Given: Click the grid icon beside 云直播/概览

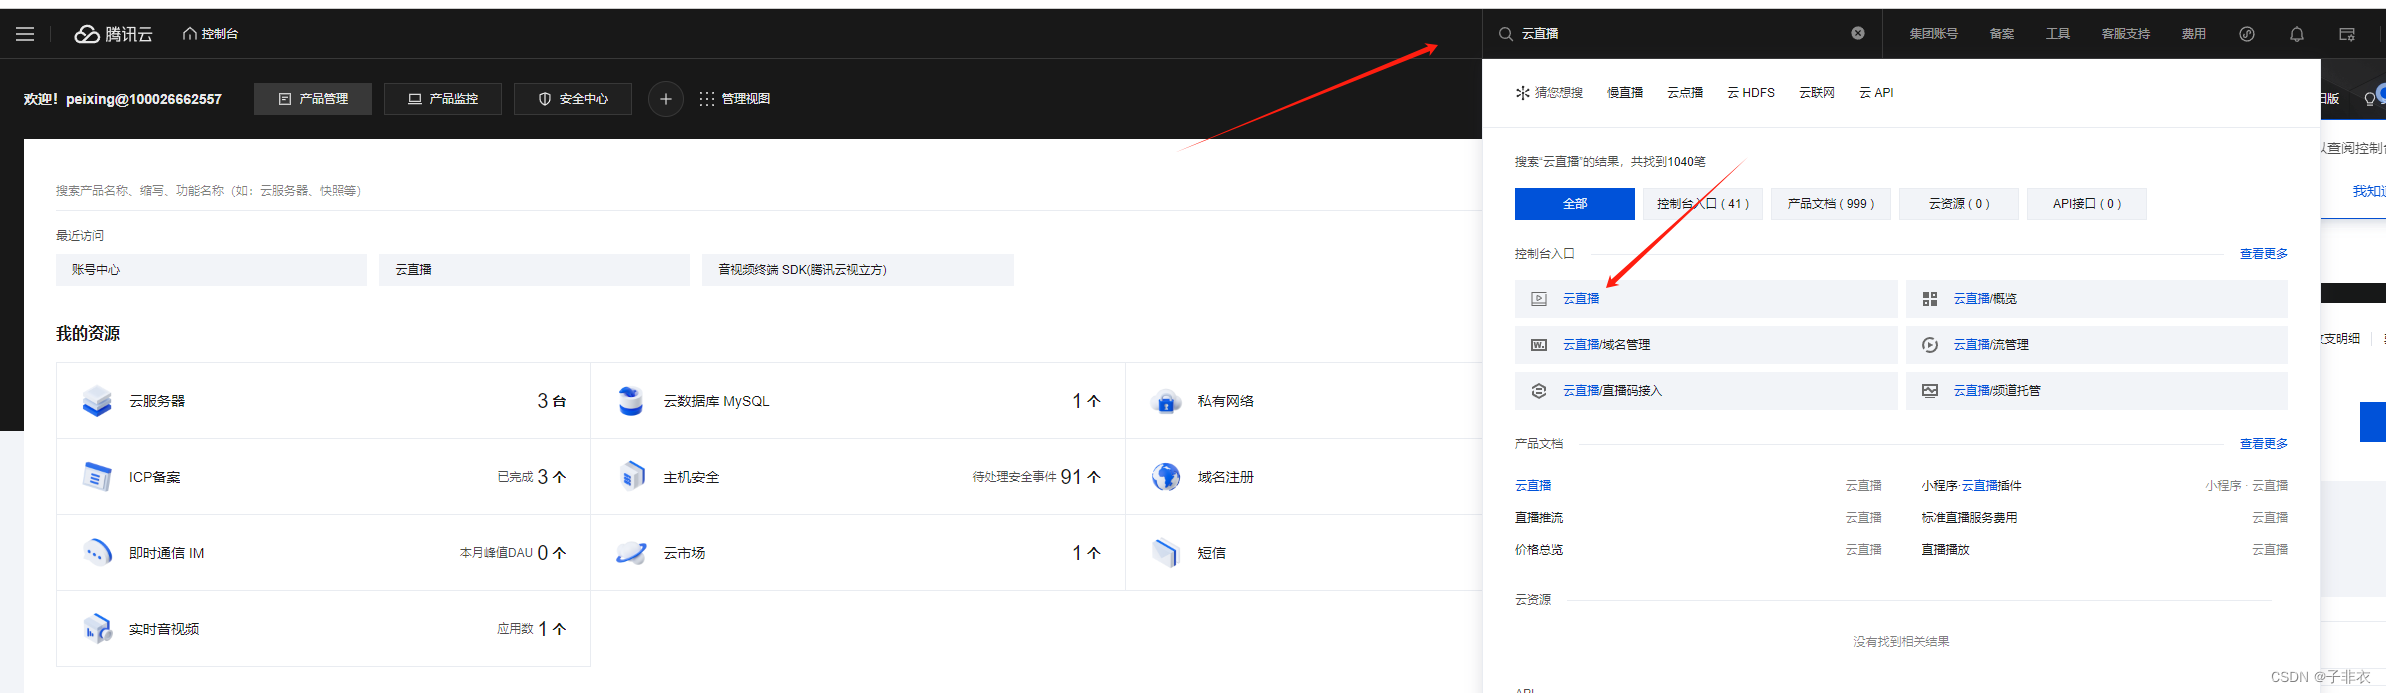Looking at the screenshot, I should (x=1930, y=299).
